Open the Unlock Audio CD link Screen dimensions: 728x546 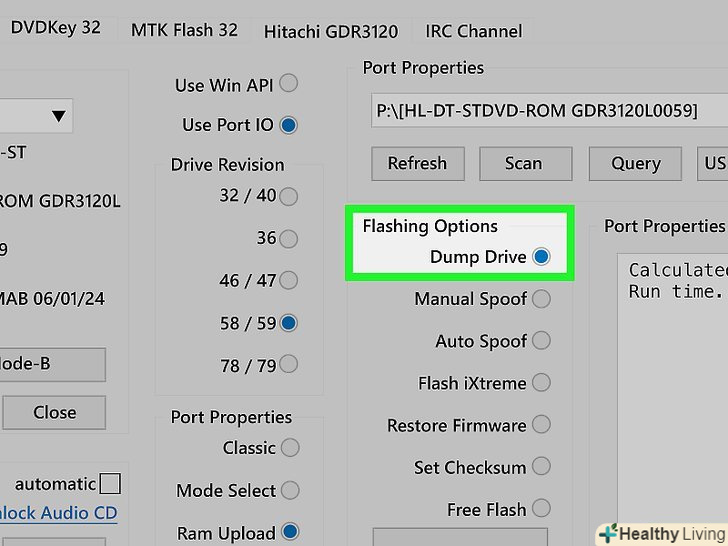[x=58, y=513]
